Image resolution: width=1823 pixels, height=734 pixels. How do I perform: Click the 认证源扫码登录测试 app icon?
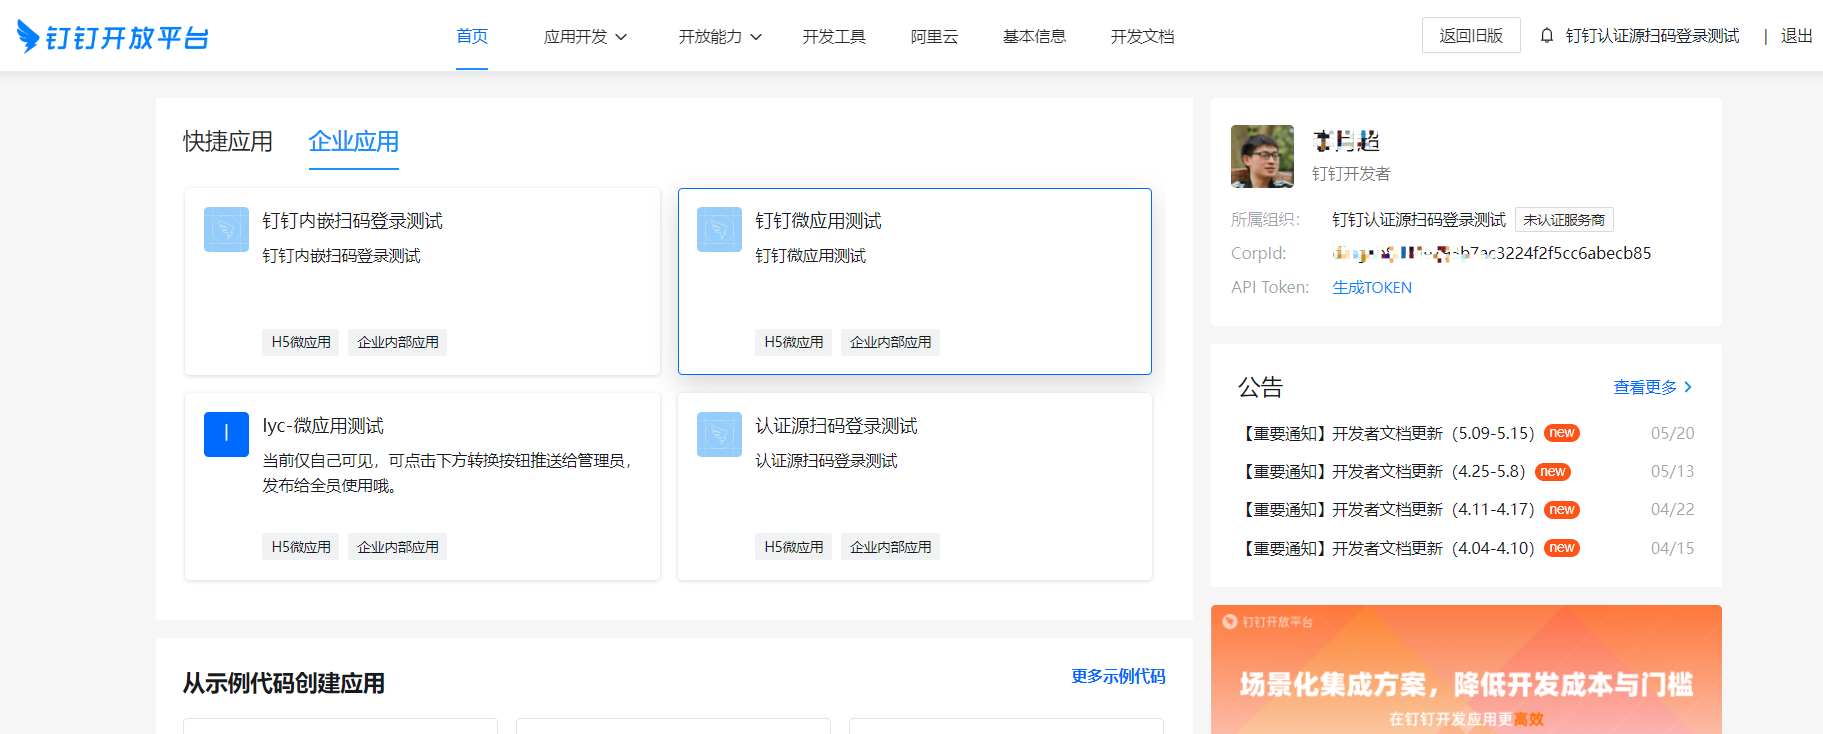(x=719, y=434)
